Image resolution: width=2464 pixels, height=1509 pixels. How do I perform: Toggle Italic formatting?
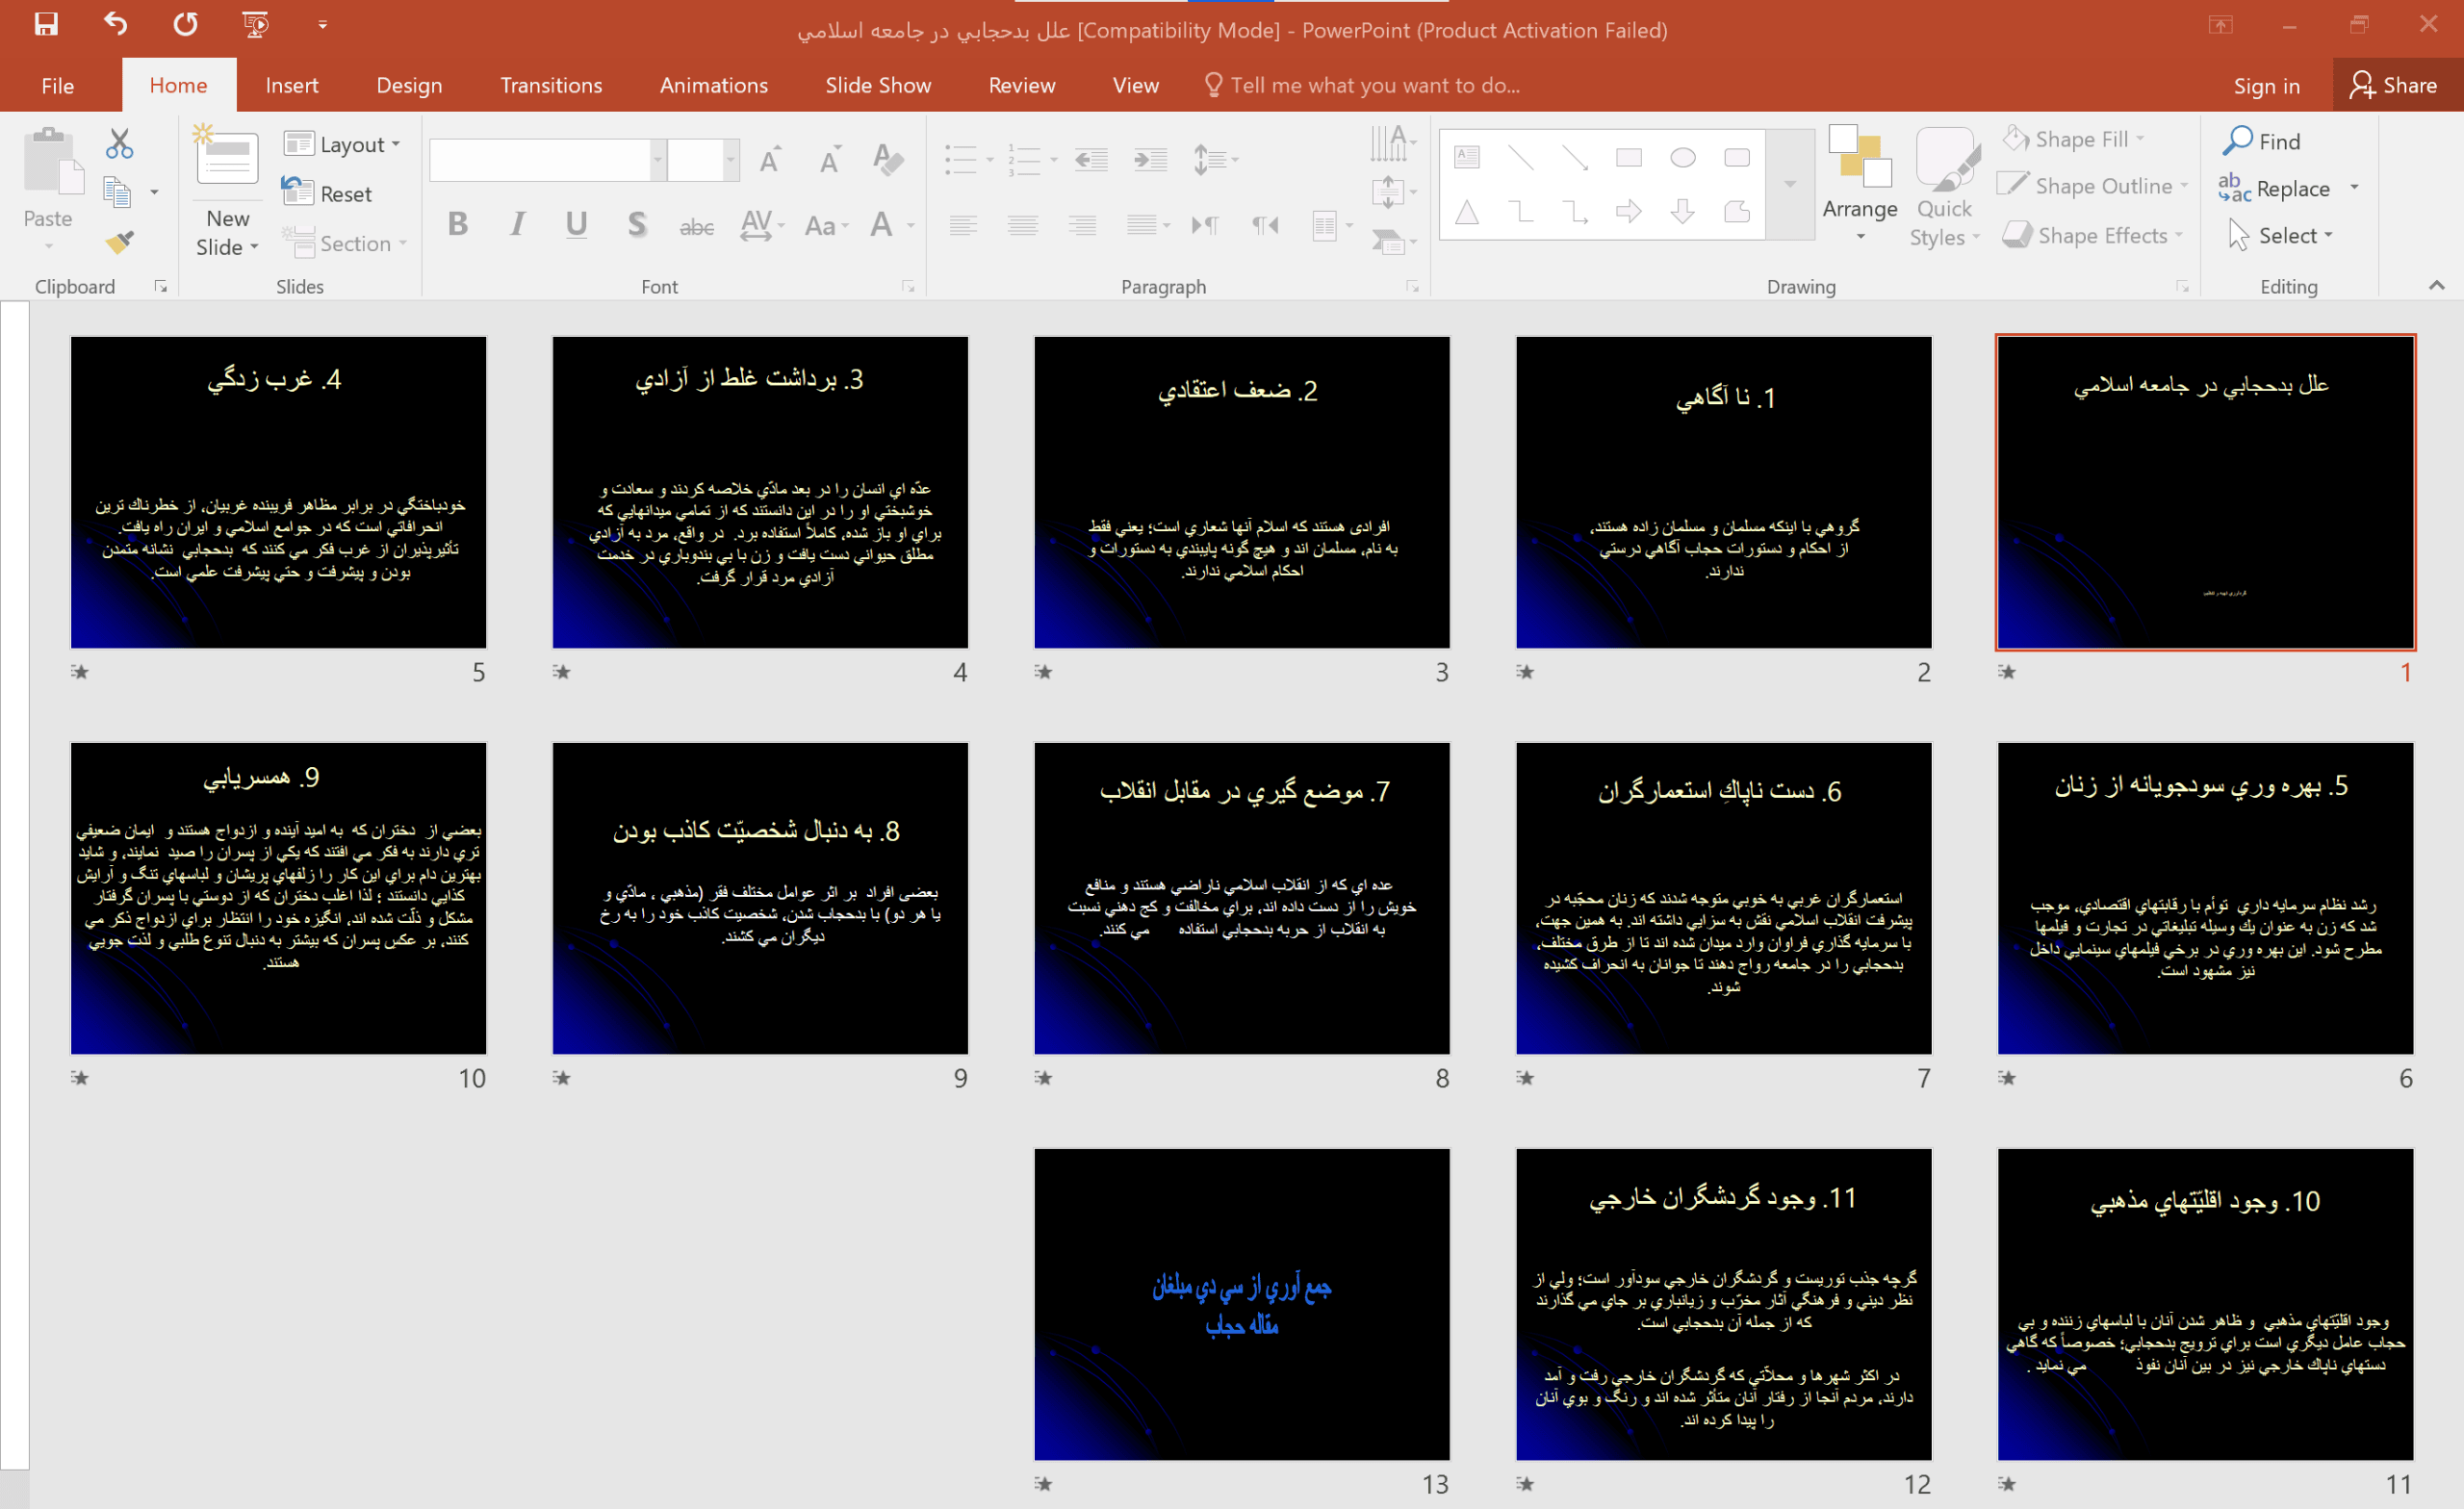517,224
